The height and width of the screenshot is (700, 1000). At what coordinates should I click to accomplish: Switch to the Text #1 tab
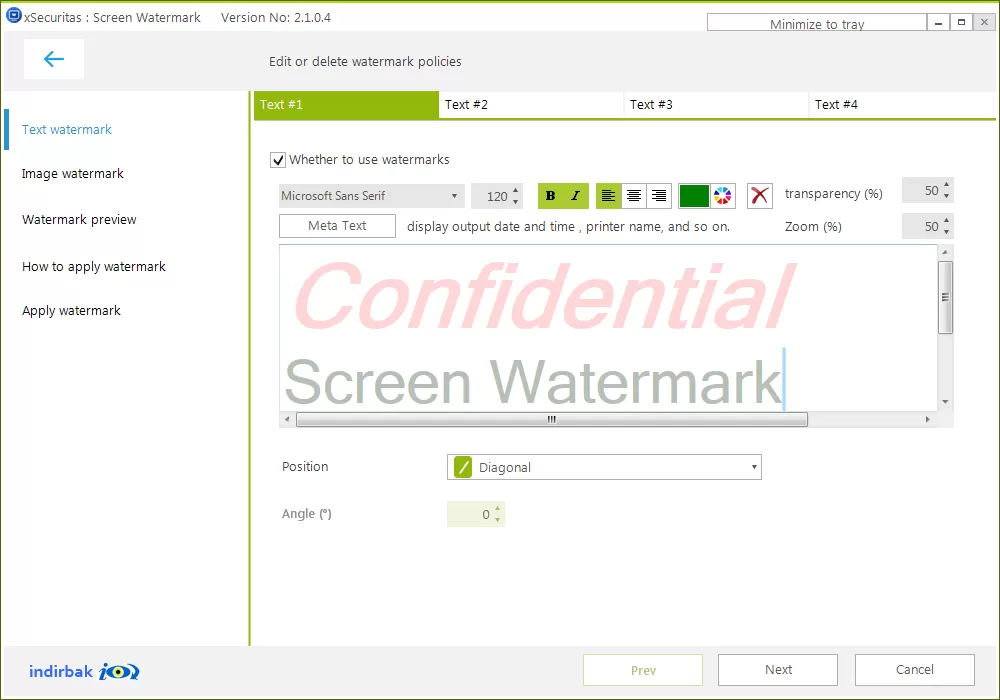click(346, 105)
